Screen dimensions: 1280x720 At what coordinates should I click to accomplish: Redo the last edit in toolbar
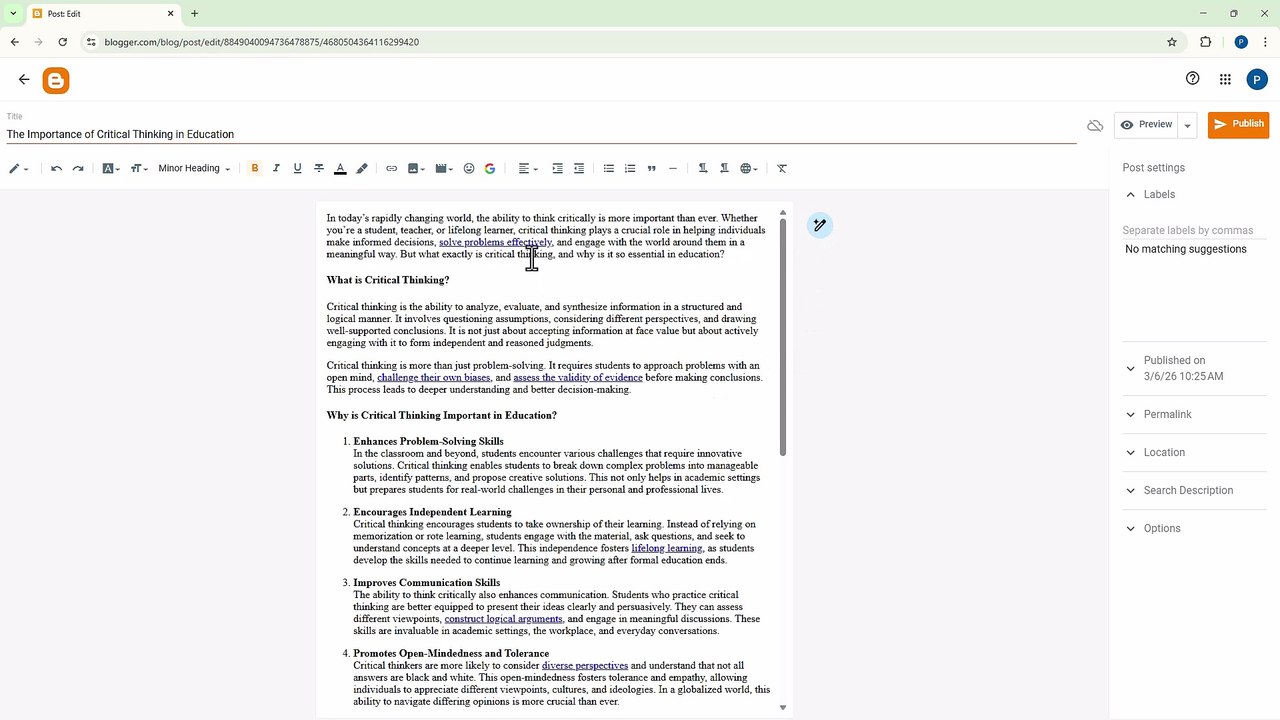(78, 168)
